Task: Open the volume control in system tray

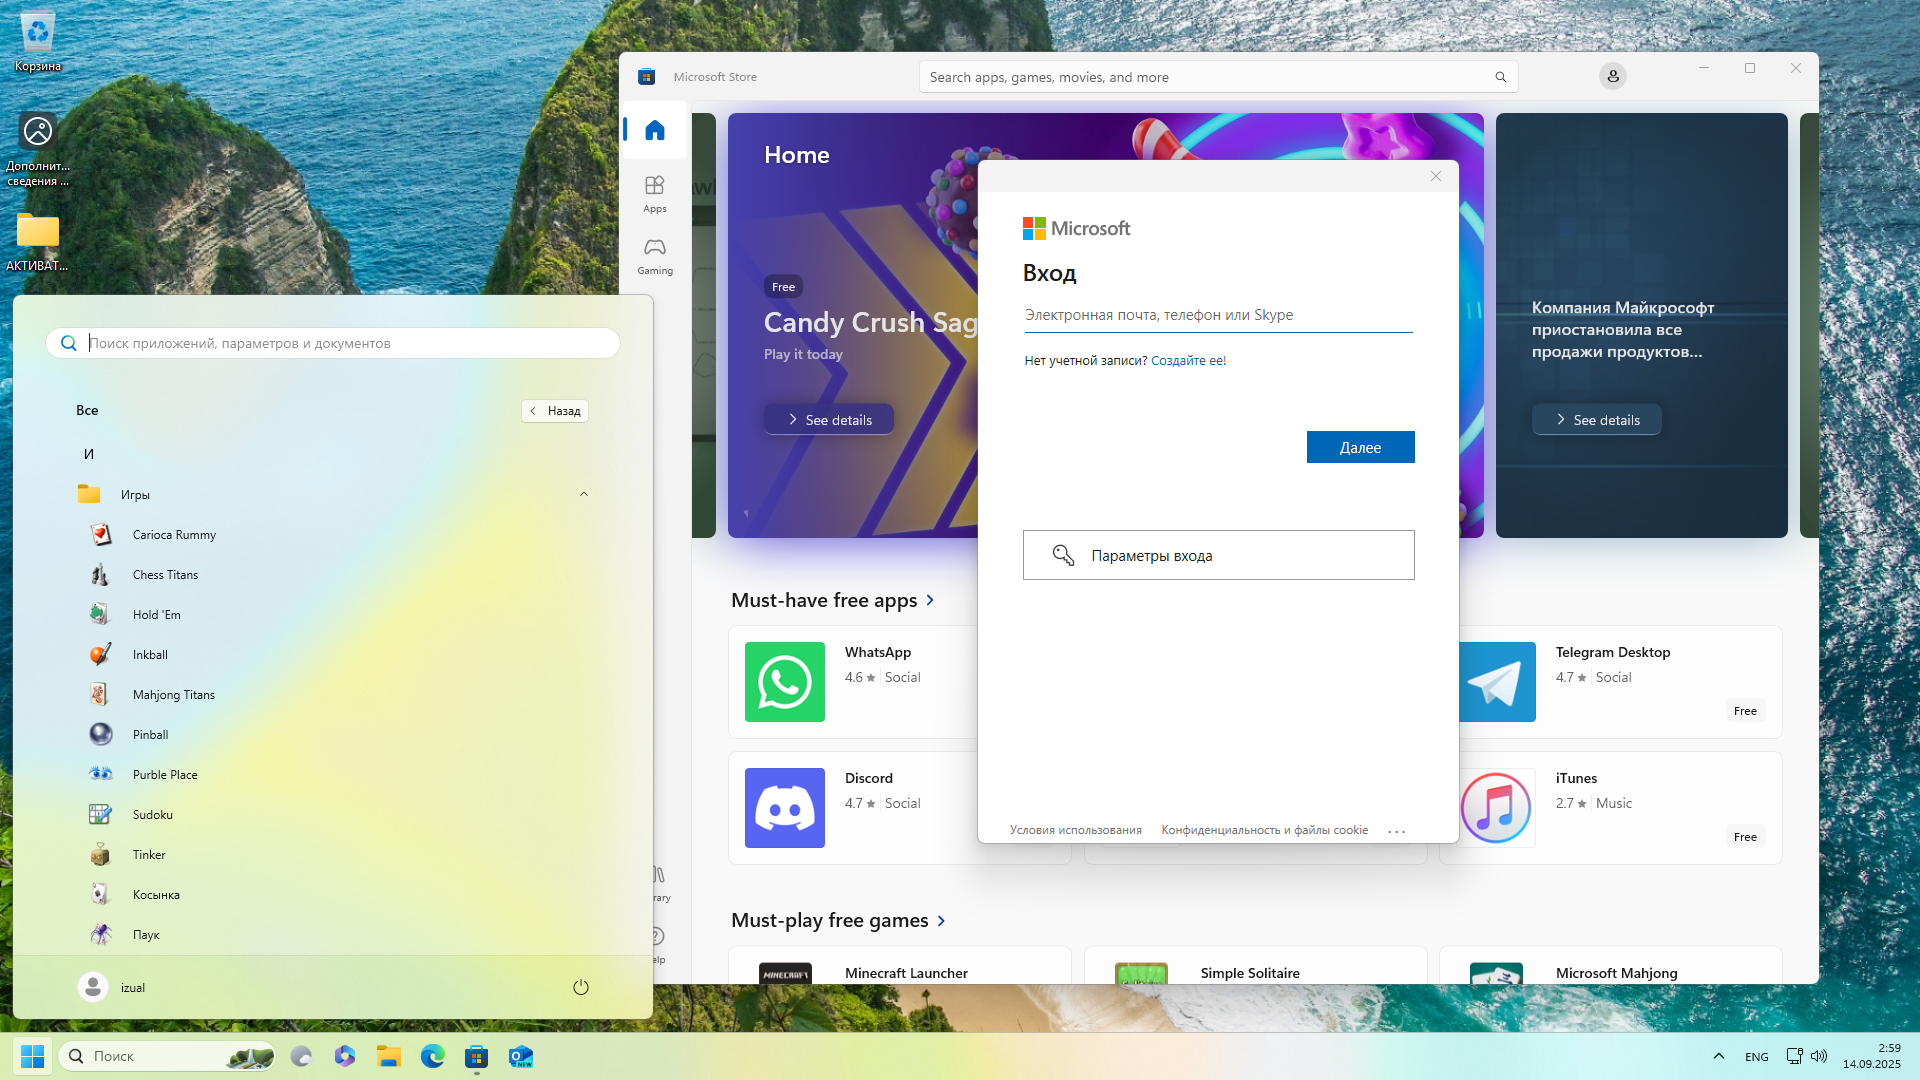Action: (x=1819, y=1056)
